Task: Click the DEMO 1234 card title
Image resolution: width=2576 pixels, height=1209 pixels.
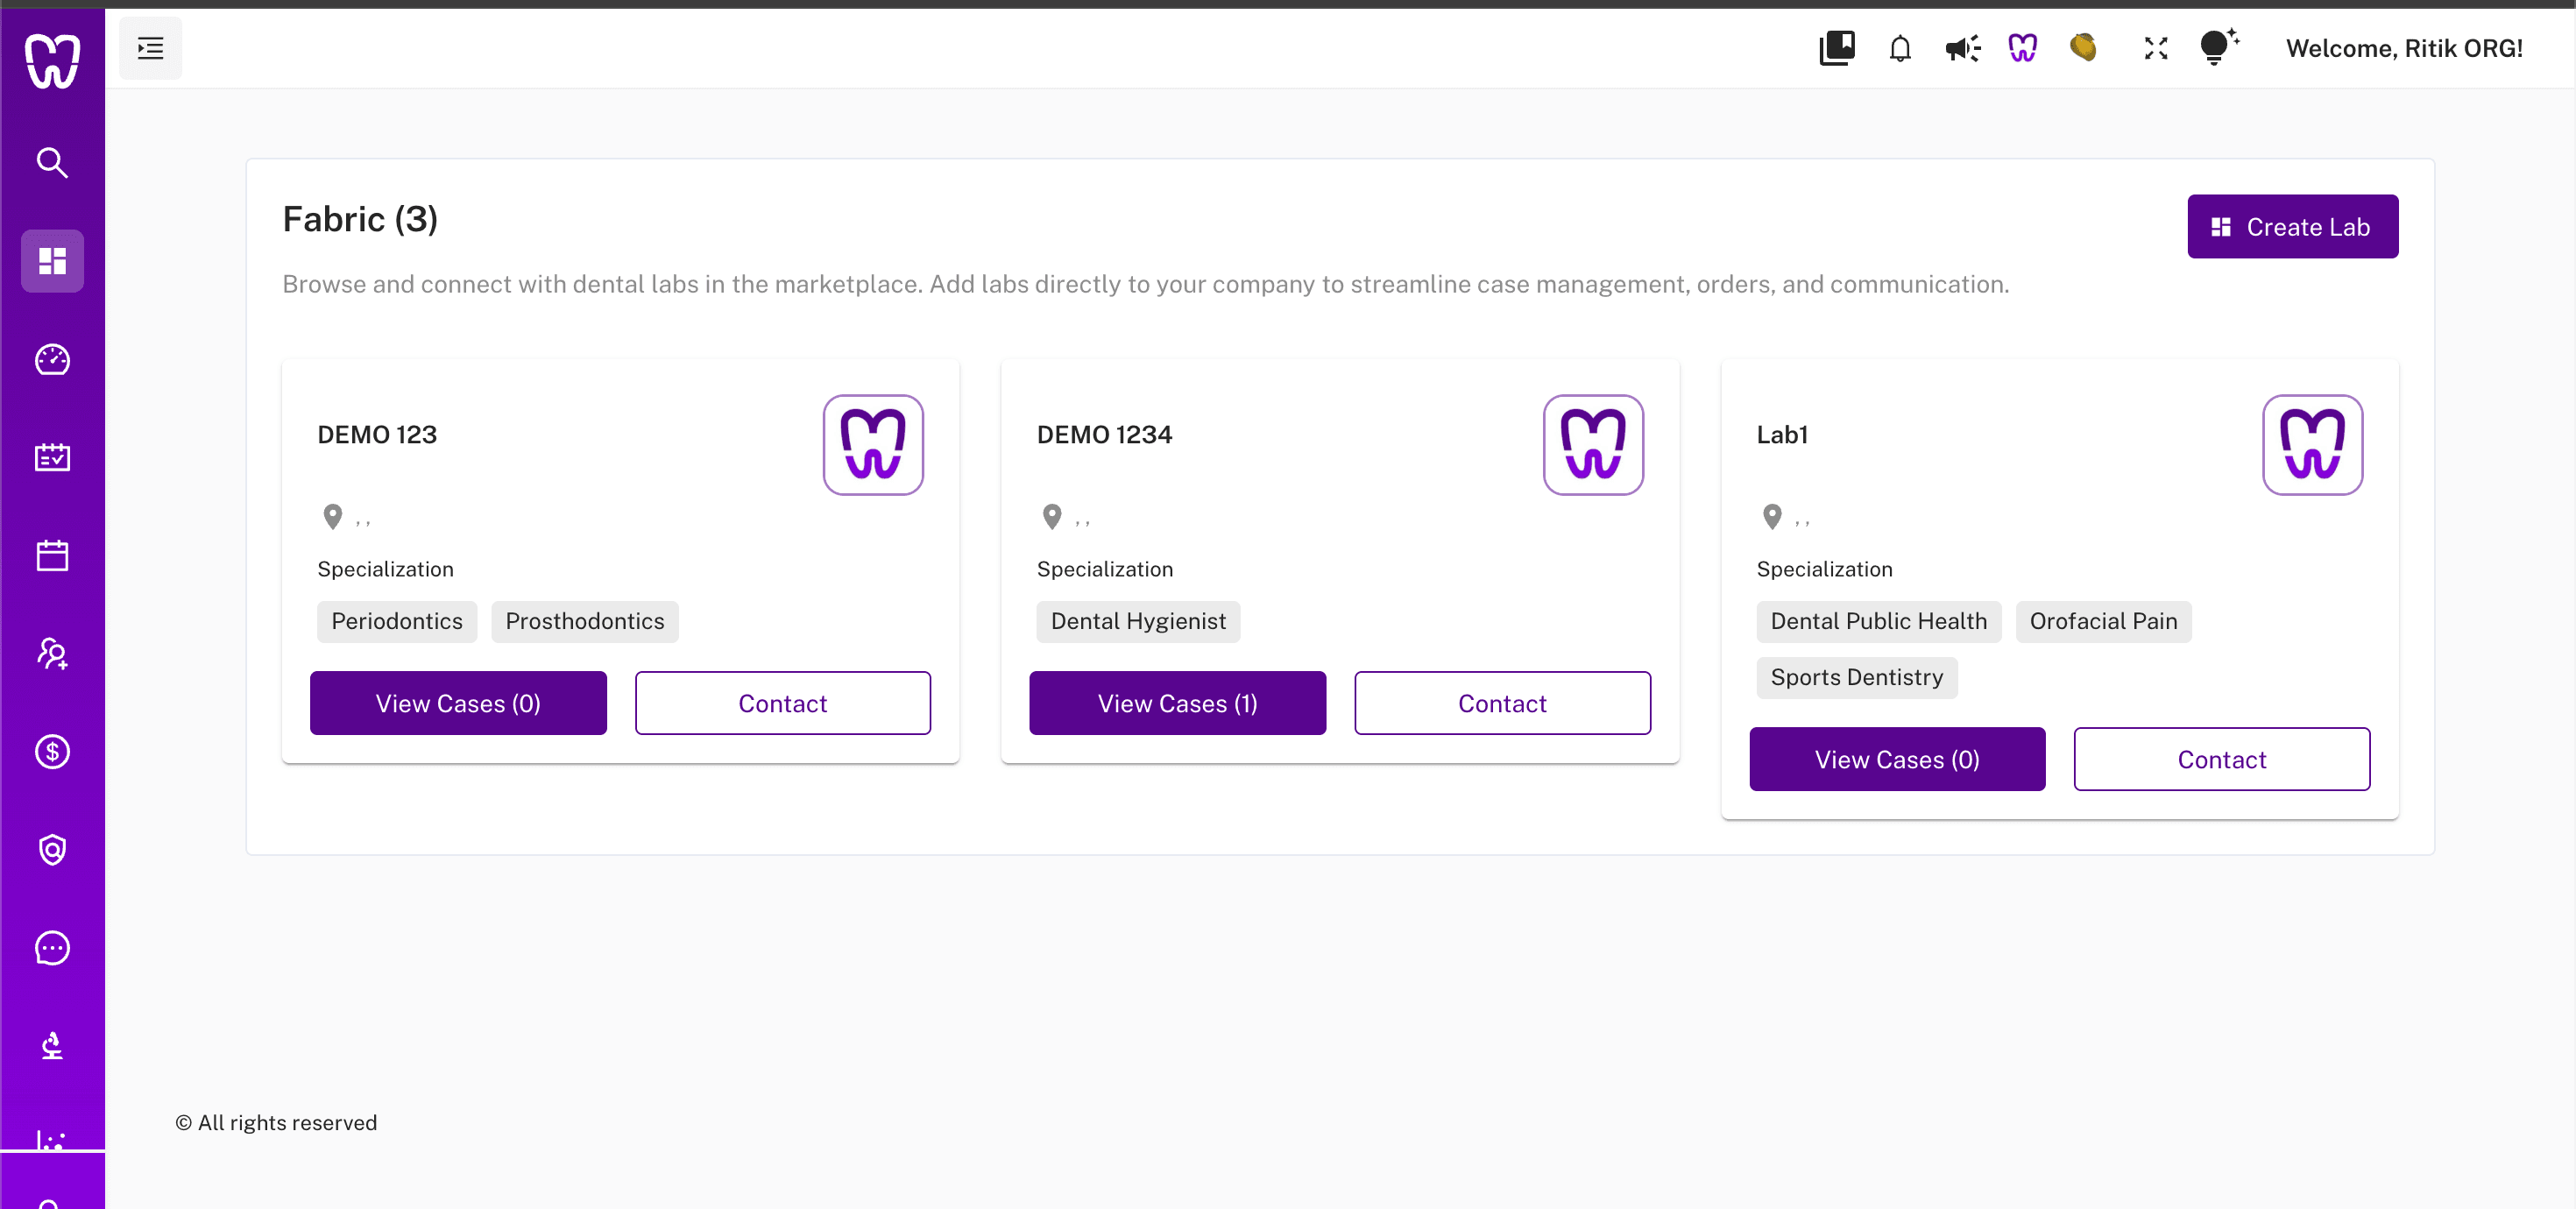Action: pos(1104,434)
